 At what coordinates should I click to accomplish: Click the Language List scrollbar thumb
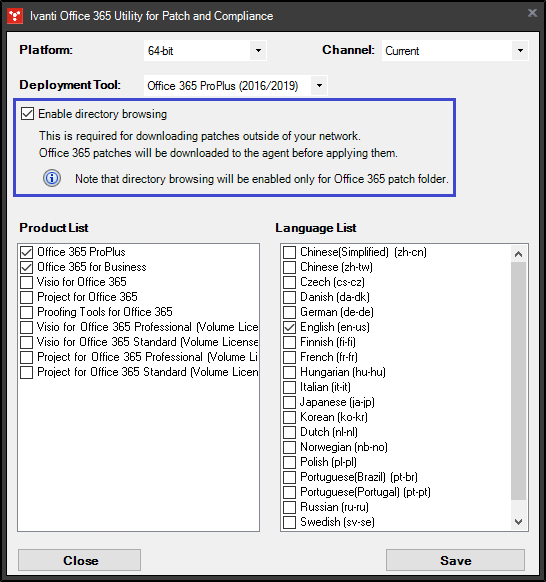(519, 381)
